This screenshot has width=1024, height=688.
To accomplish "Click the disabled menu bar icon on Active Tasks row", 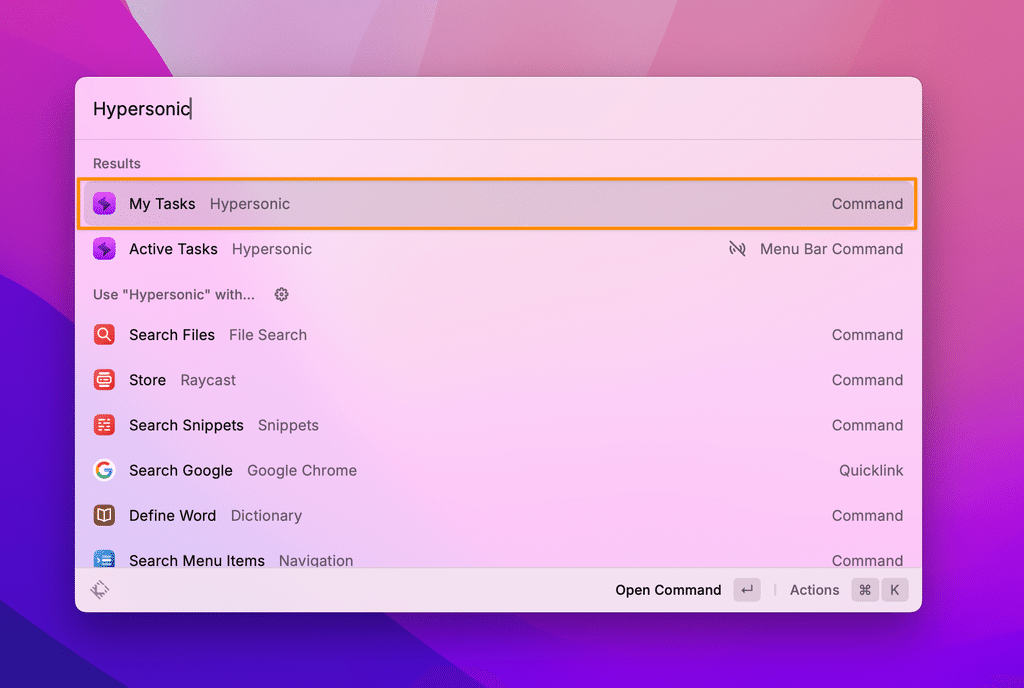I will (x=737, y=249).
